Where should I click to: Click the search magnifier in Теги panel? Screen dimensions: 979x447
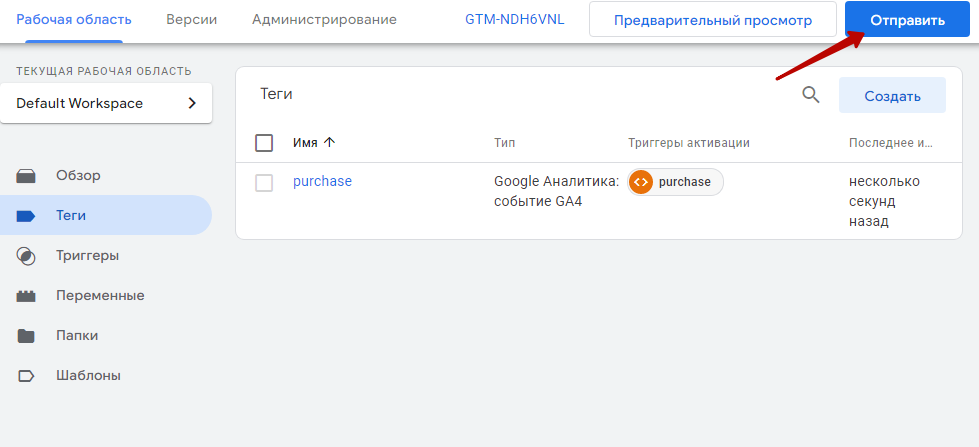(x=810, y=95)
